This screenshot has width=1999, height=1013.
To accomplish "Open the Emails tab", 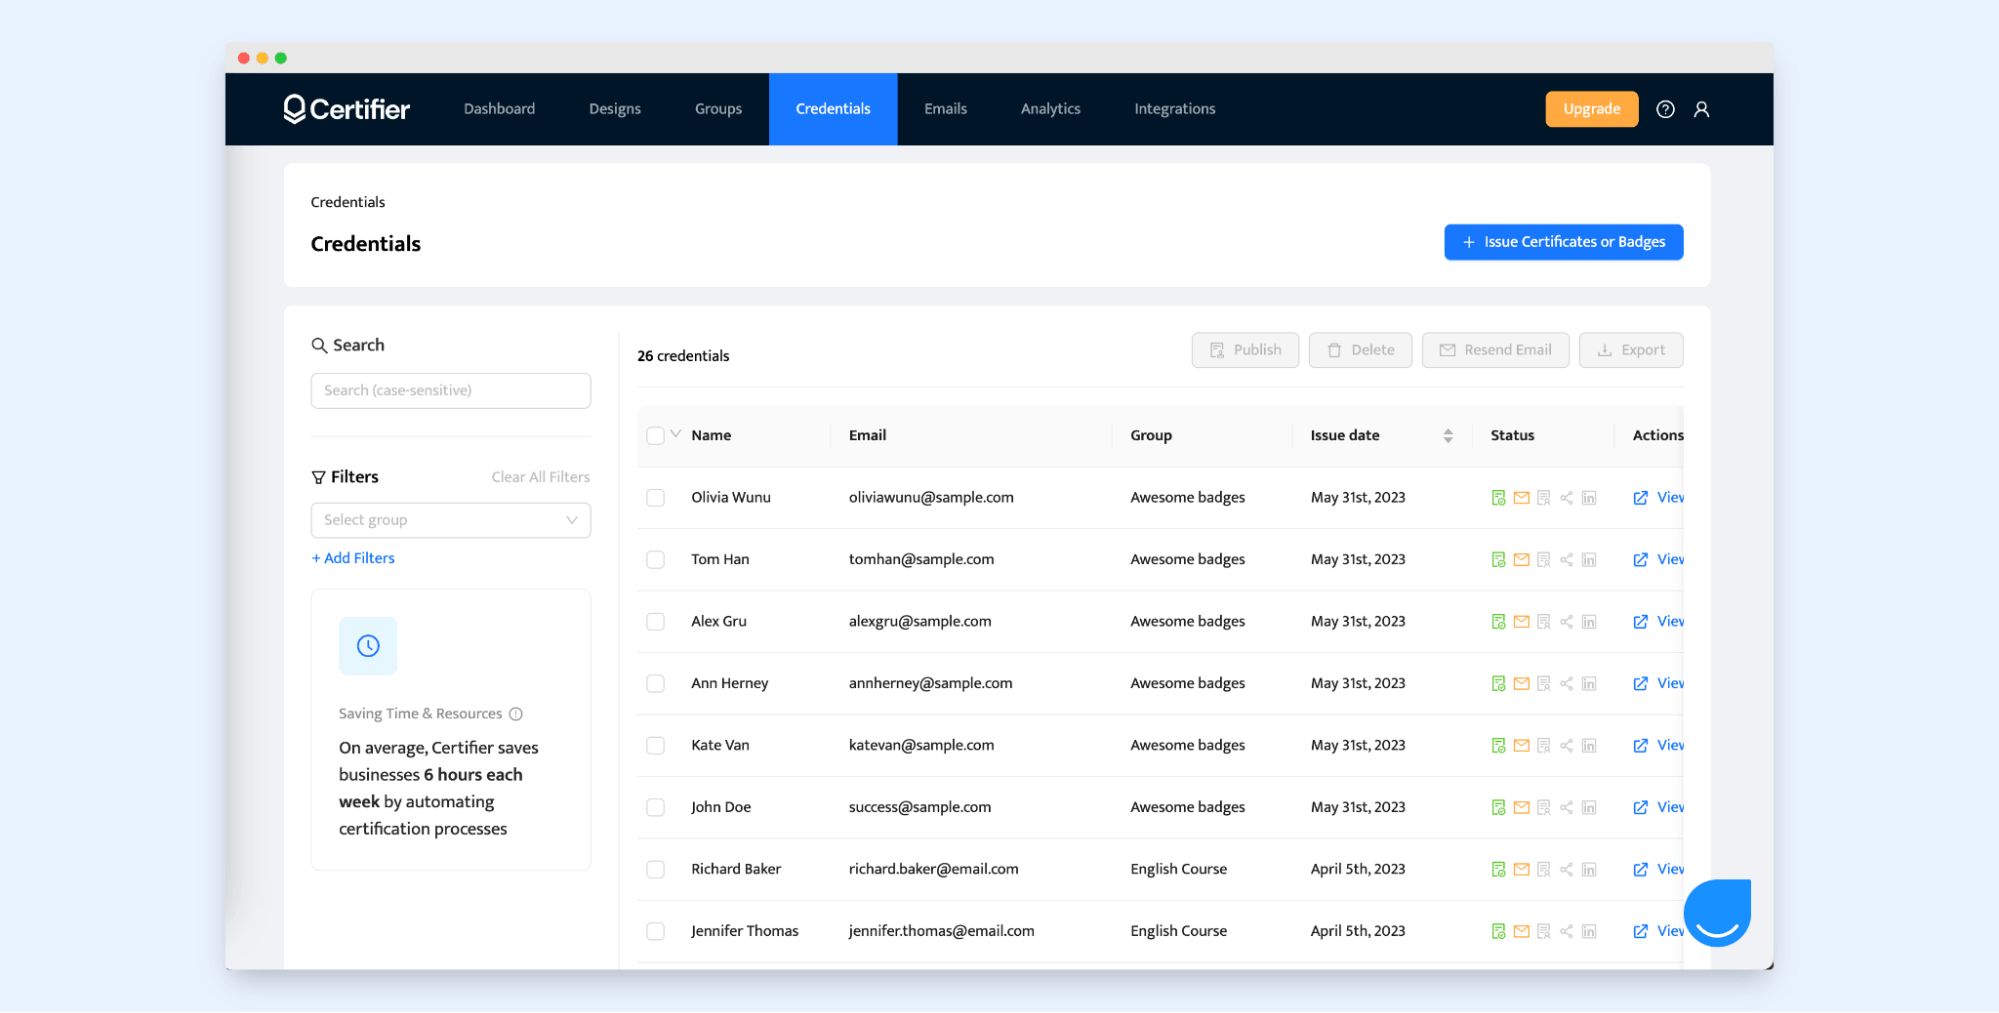I will tap(945, 109).
